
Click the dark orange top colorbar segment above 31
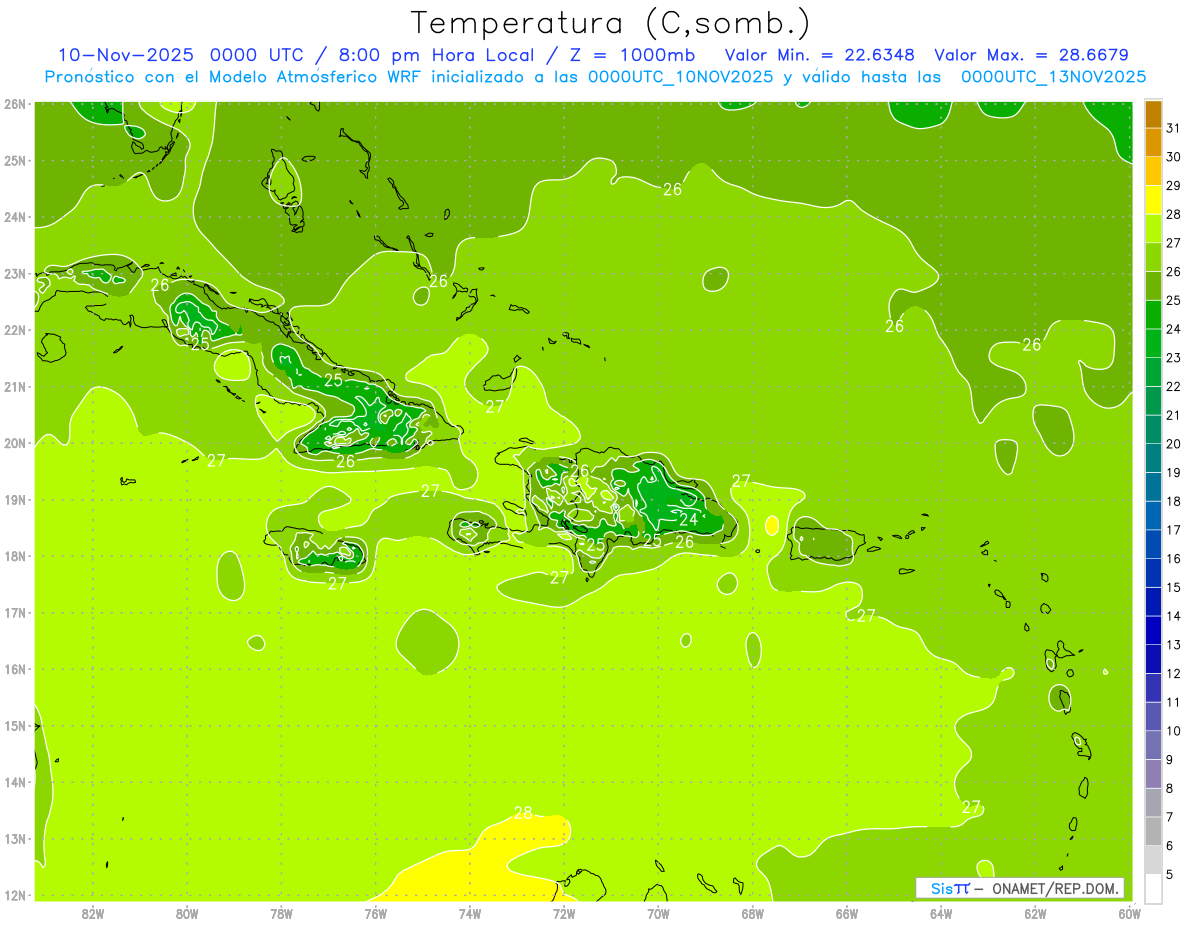(1153, 114)
